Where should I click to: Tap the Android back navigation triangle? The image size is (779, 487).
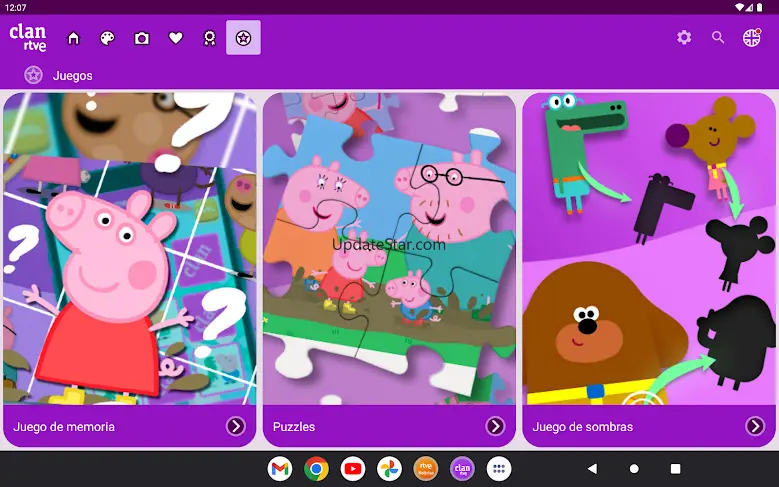point(592,469)
